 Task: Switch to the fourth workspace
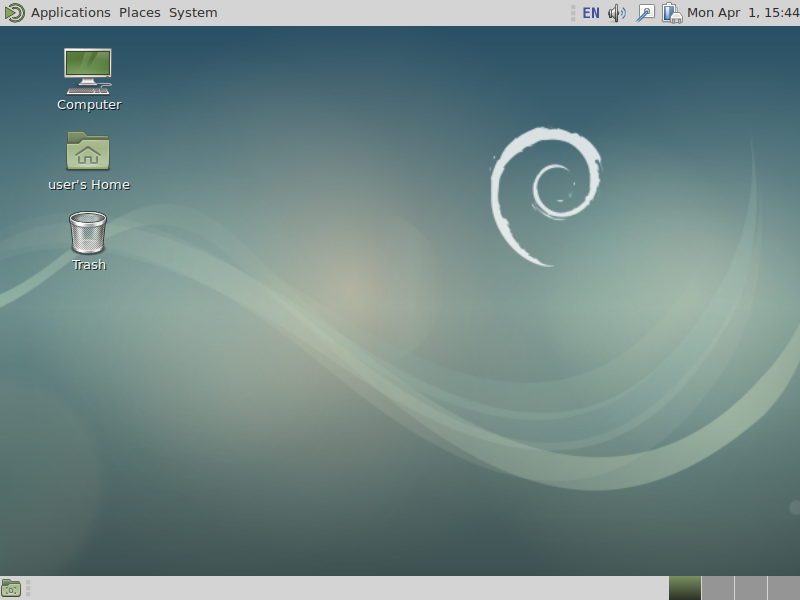(x=784, y=588)
